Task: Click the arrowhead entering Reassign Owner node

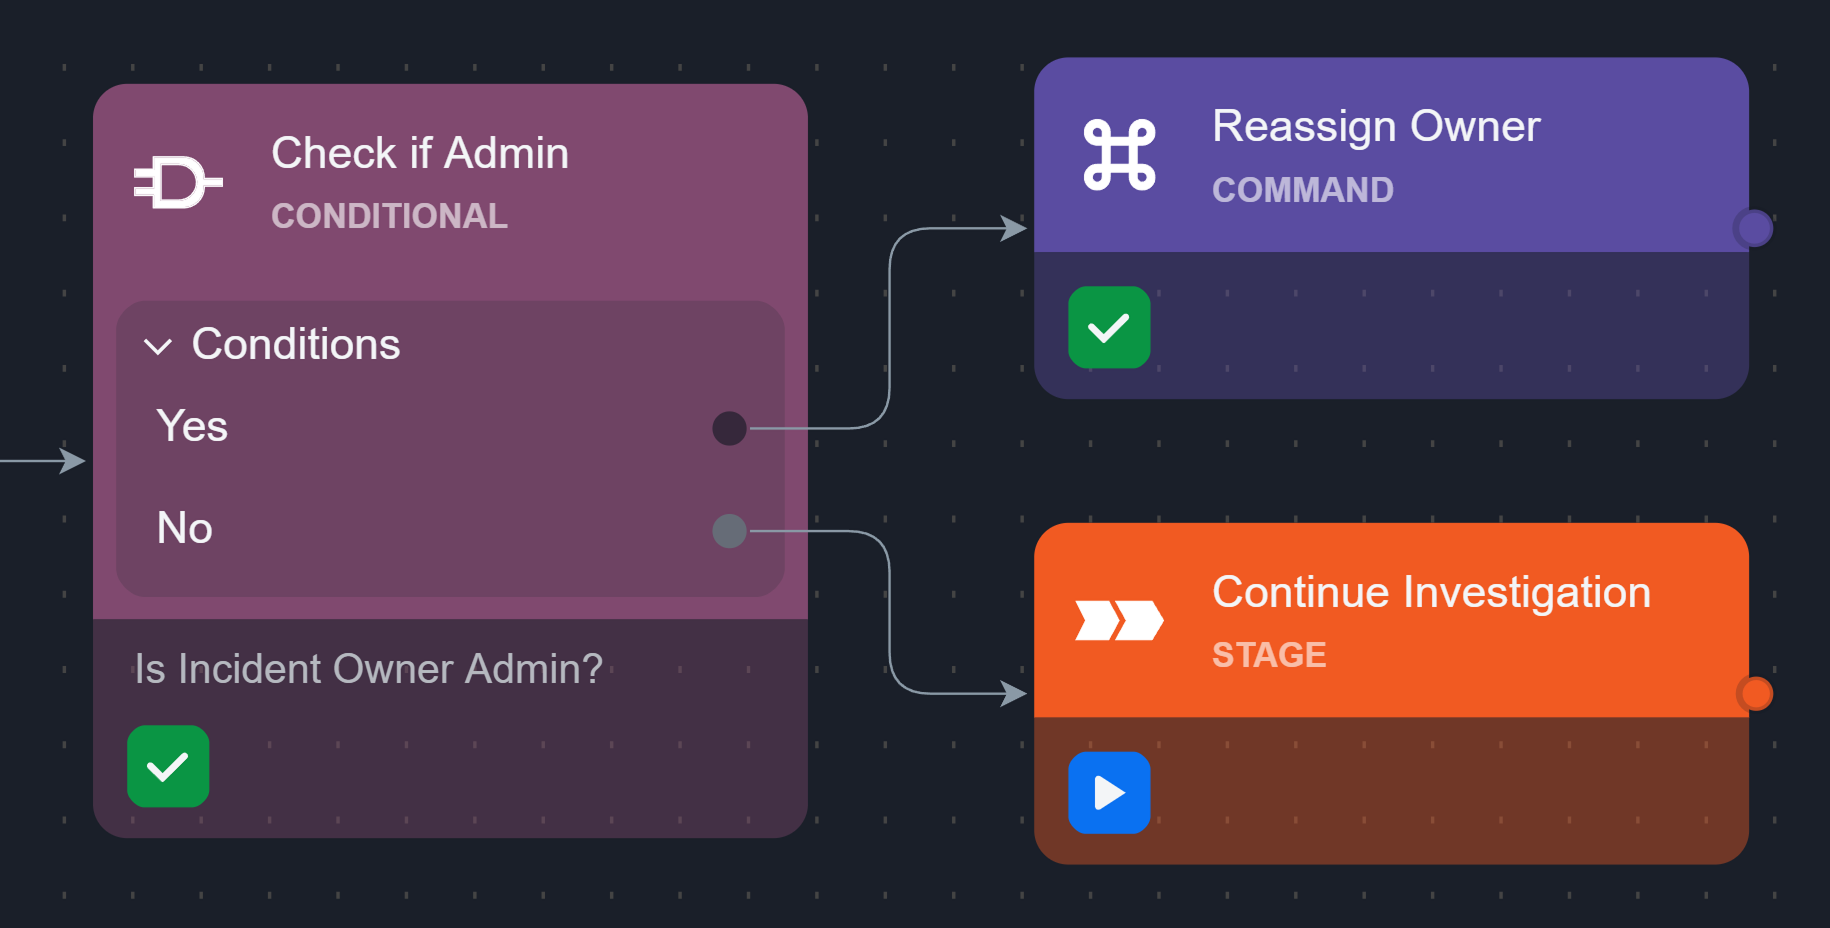Action: 1014,228
